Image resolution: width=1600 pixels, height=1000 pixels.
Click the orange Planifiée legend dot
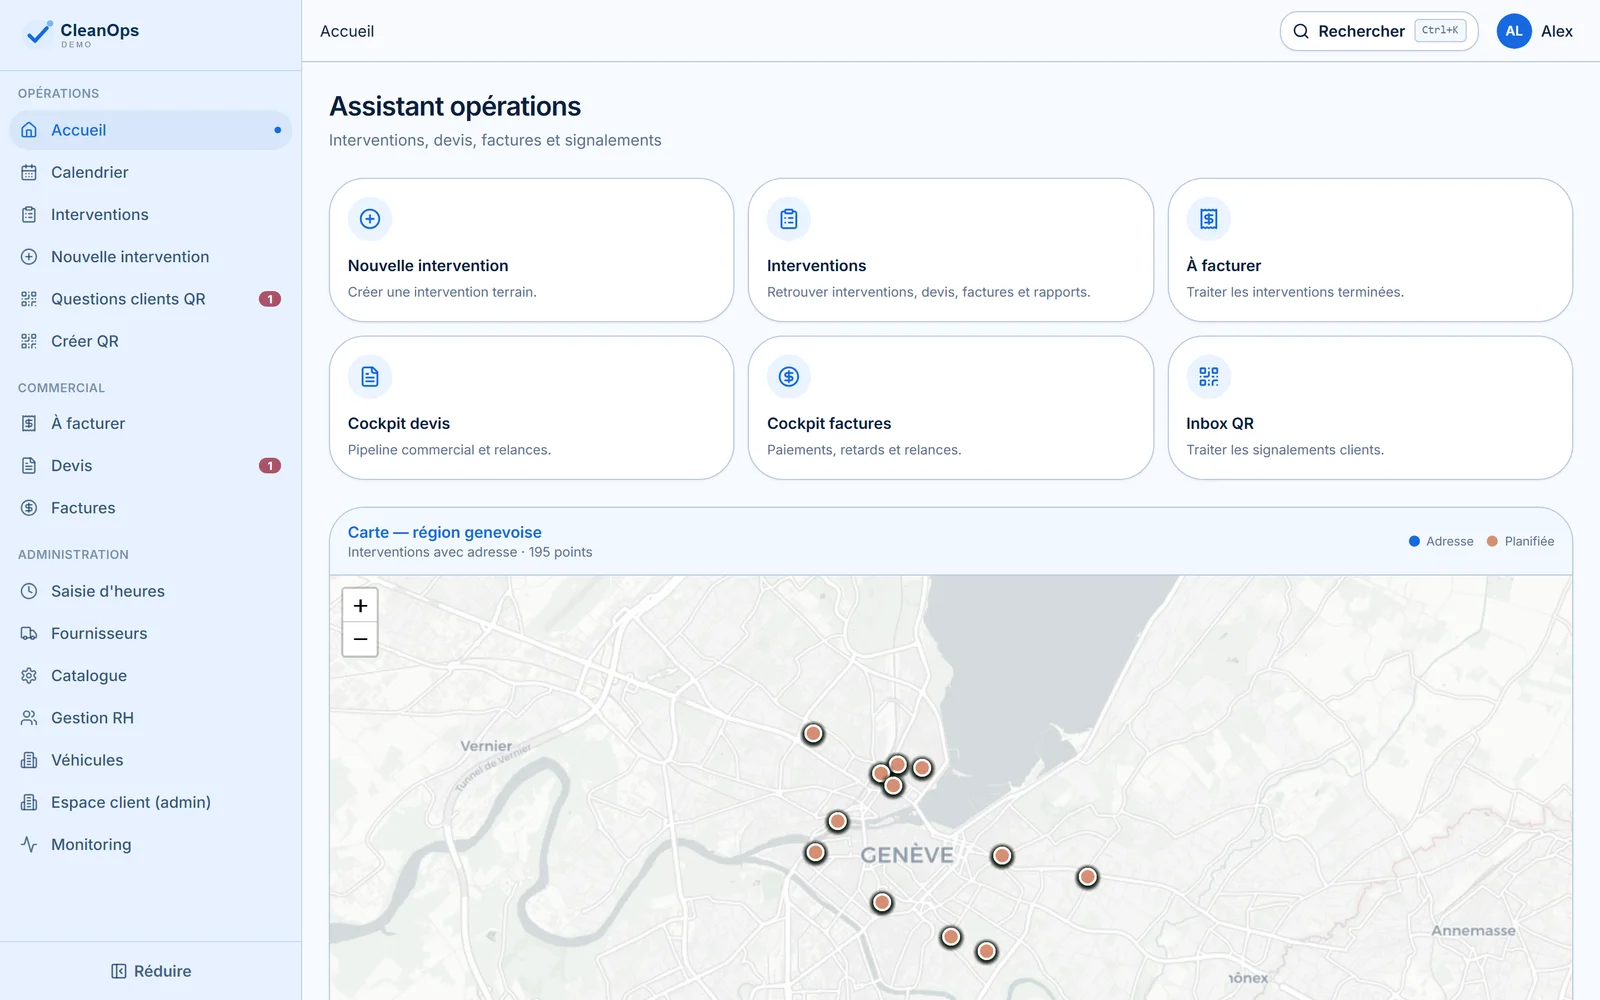pyautogui.click(x=1492, y=541)
